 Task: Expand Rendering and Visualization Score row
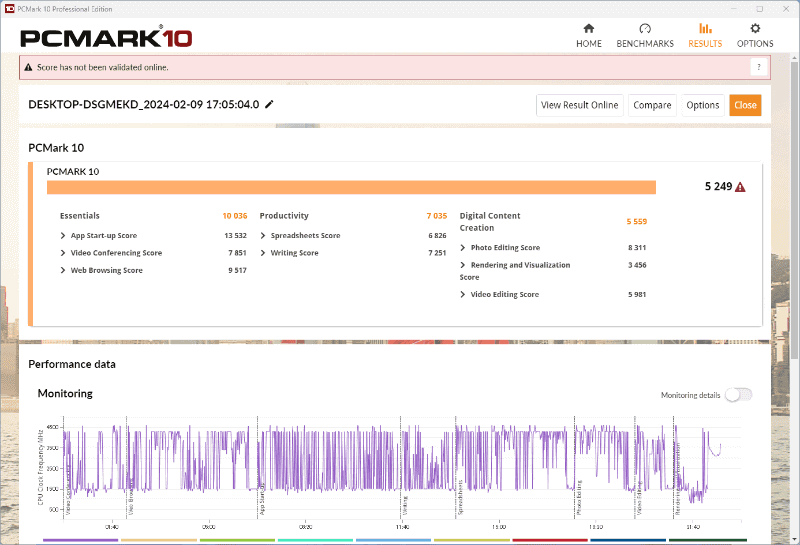click(463, 265)
